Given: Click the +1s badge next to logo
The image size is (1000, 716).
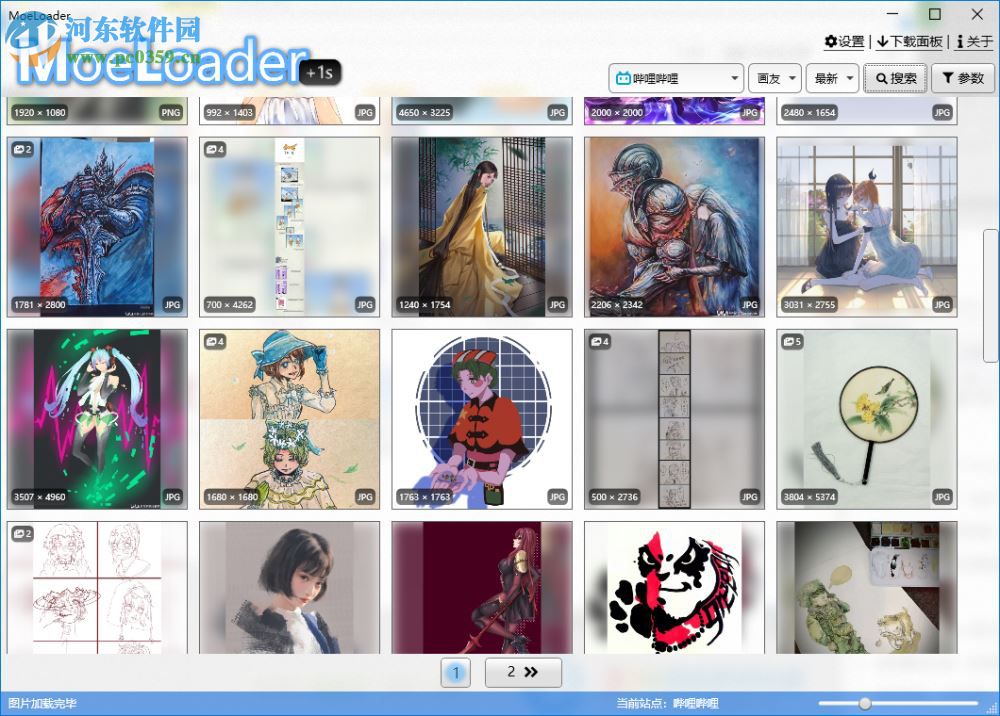Looking at the screenshot, I should (320, 73).
